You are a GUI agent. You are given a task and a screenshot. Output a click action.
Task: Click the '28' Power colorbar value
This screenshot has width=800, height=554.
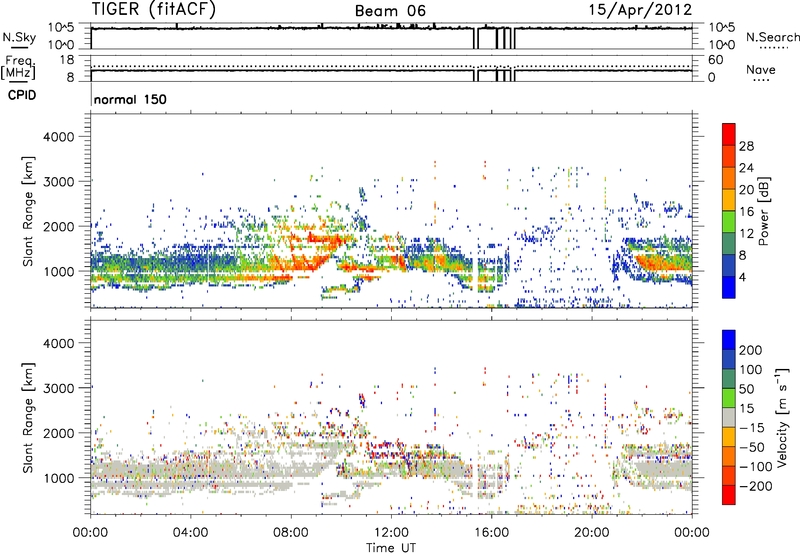point(746,146)
